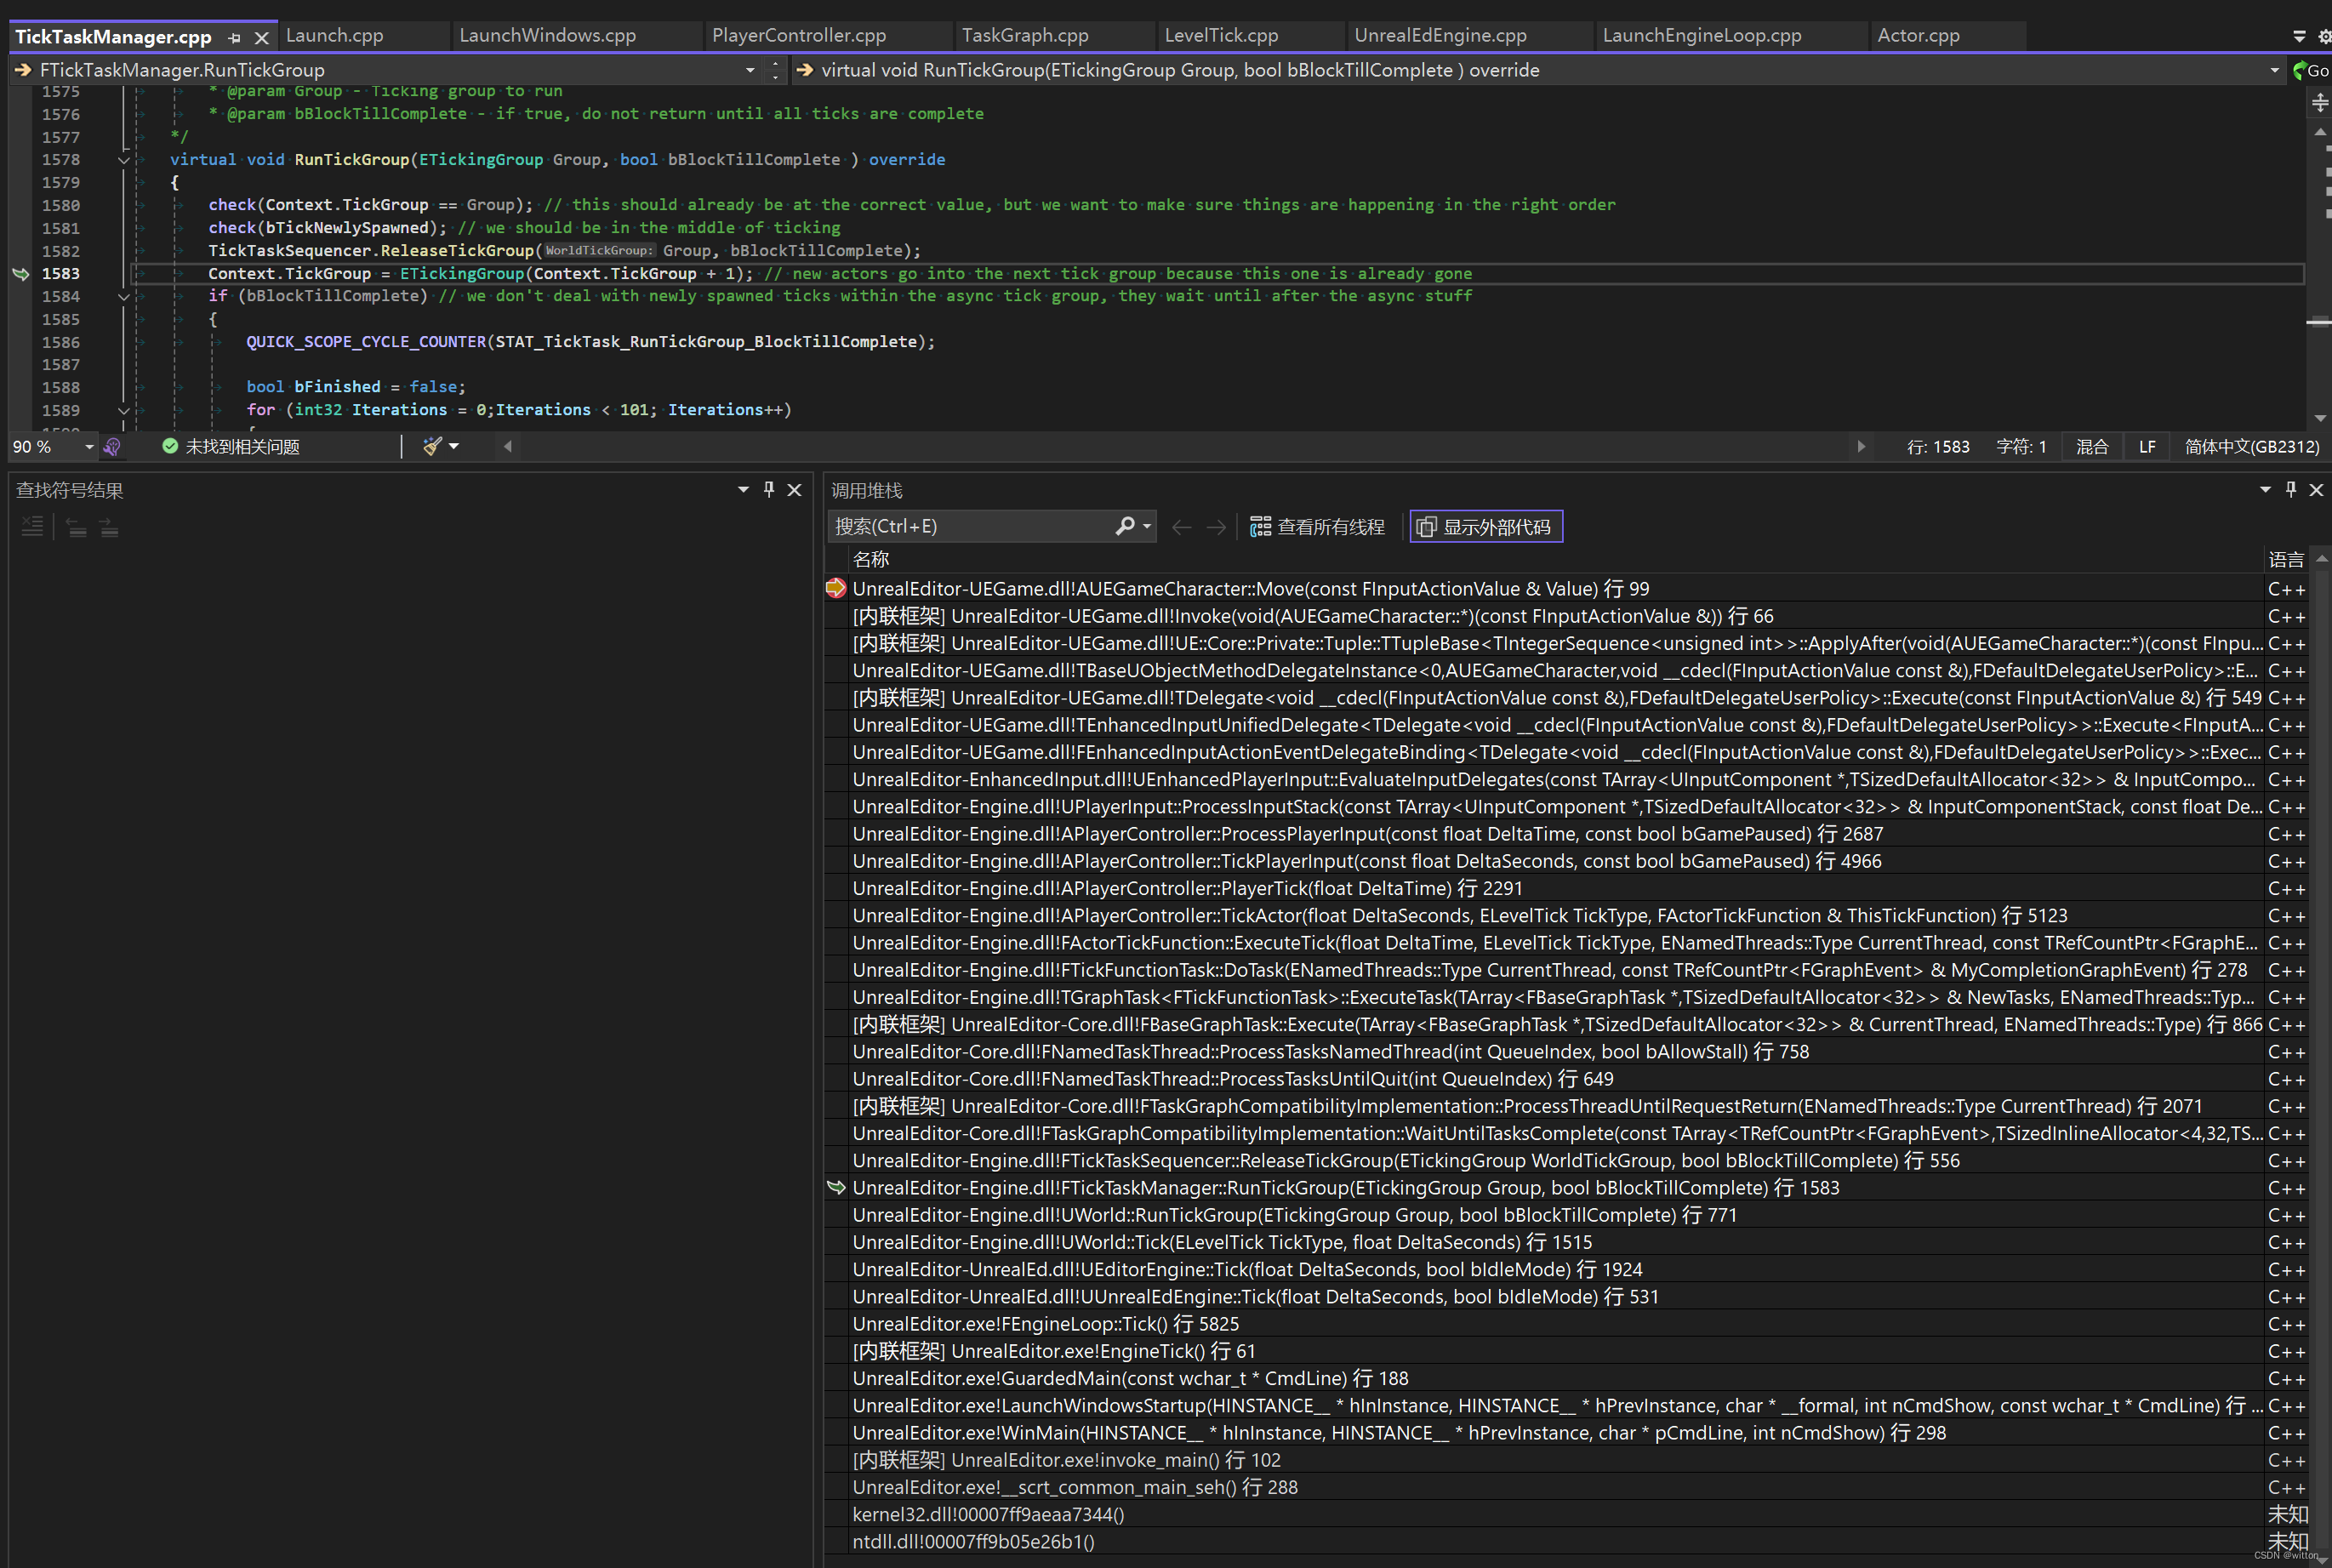Open the FTickTaskManager.RunTickGroup scope dropdown
This screenshot has height=1568, width=2332.
click(x=749, y=70)
